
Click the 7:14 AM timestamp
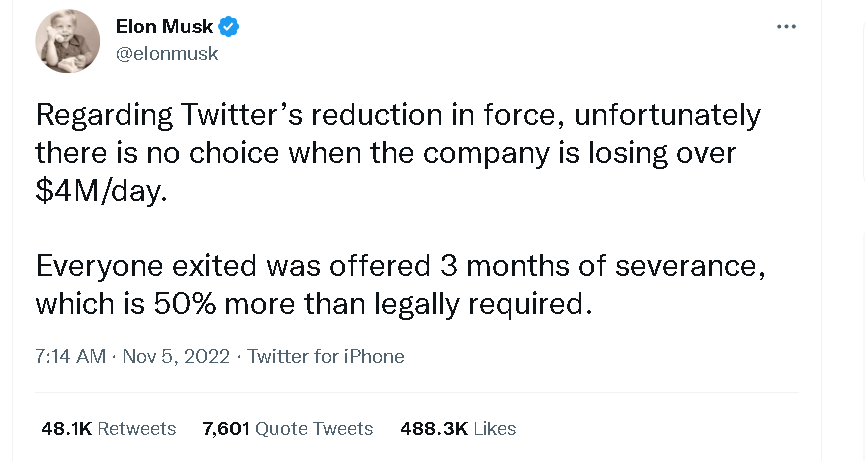70,356
